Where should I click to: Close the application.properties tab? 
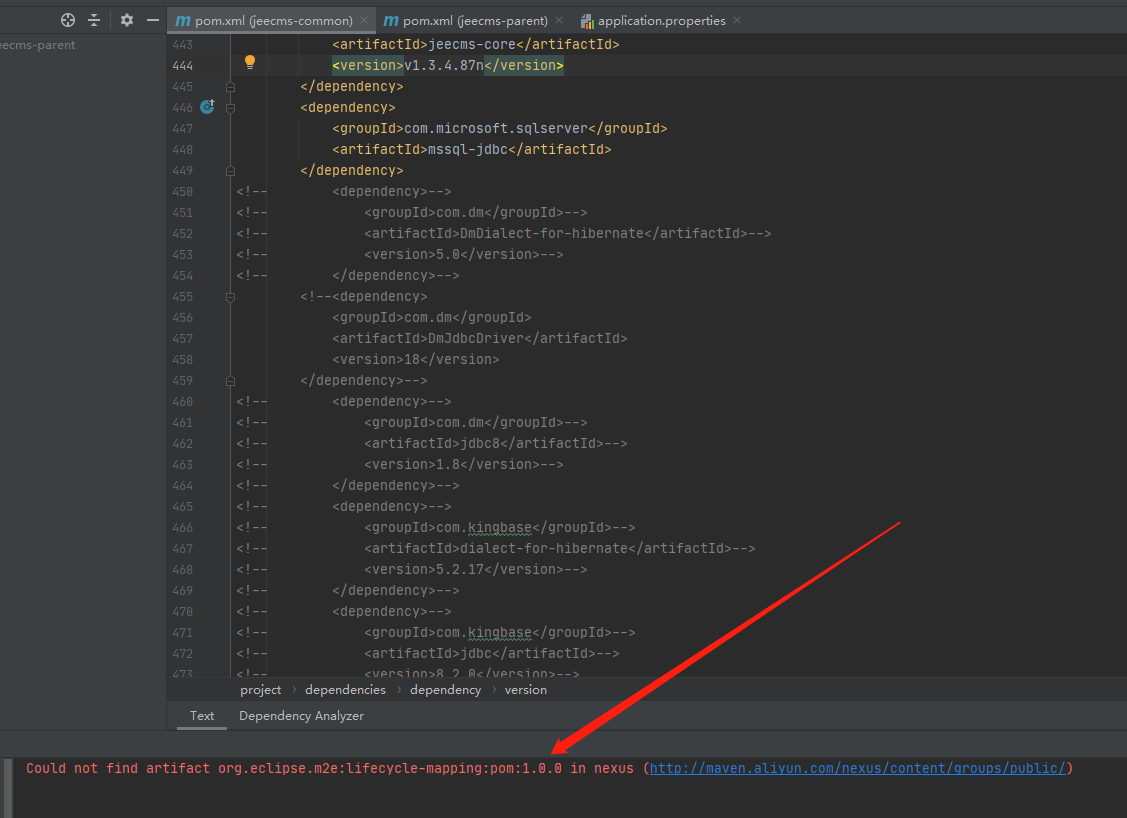pos(737,20)
